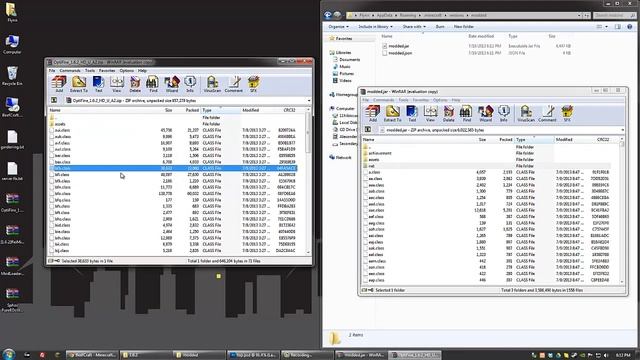Click Explorer Back navigation button

[328, 15]
